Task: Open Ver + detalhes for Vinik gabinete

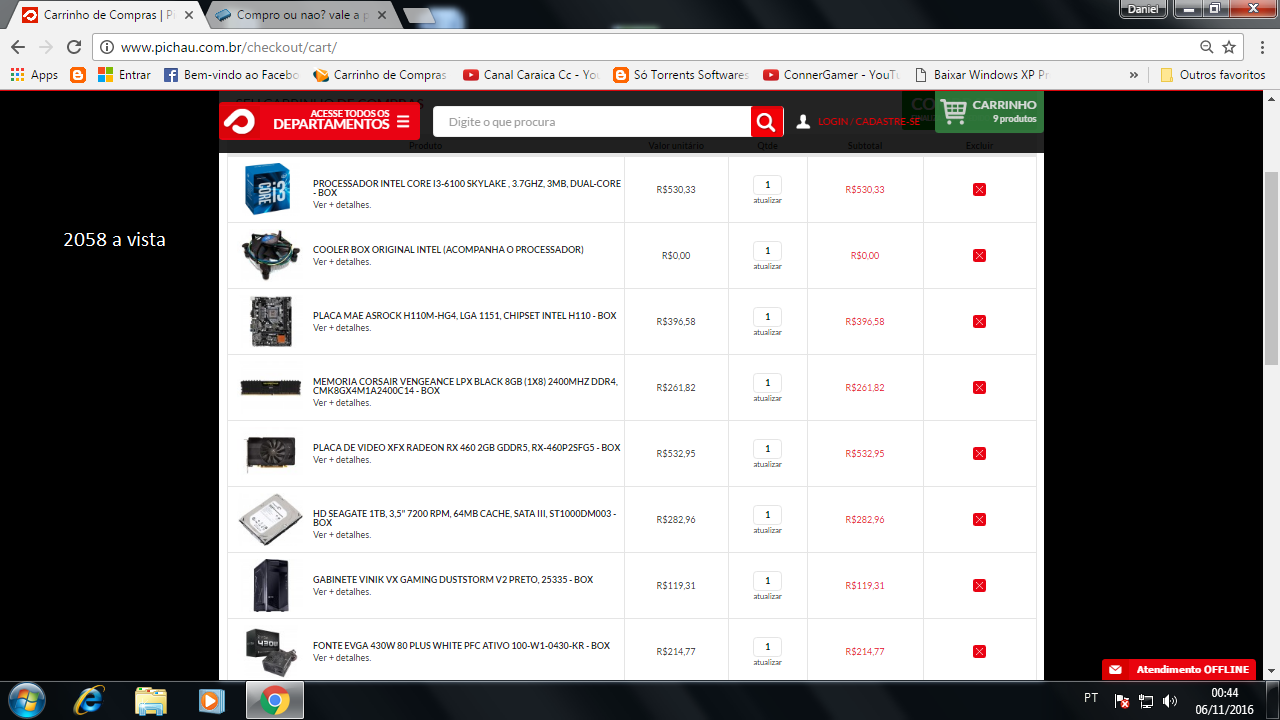Action: pyautogui.click(x=342, y=591)
